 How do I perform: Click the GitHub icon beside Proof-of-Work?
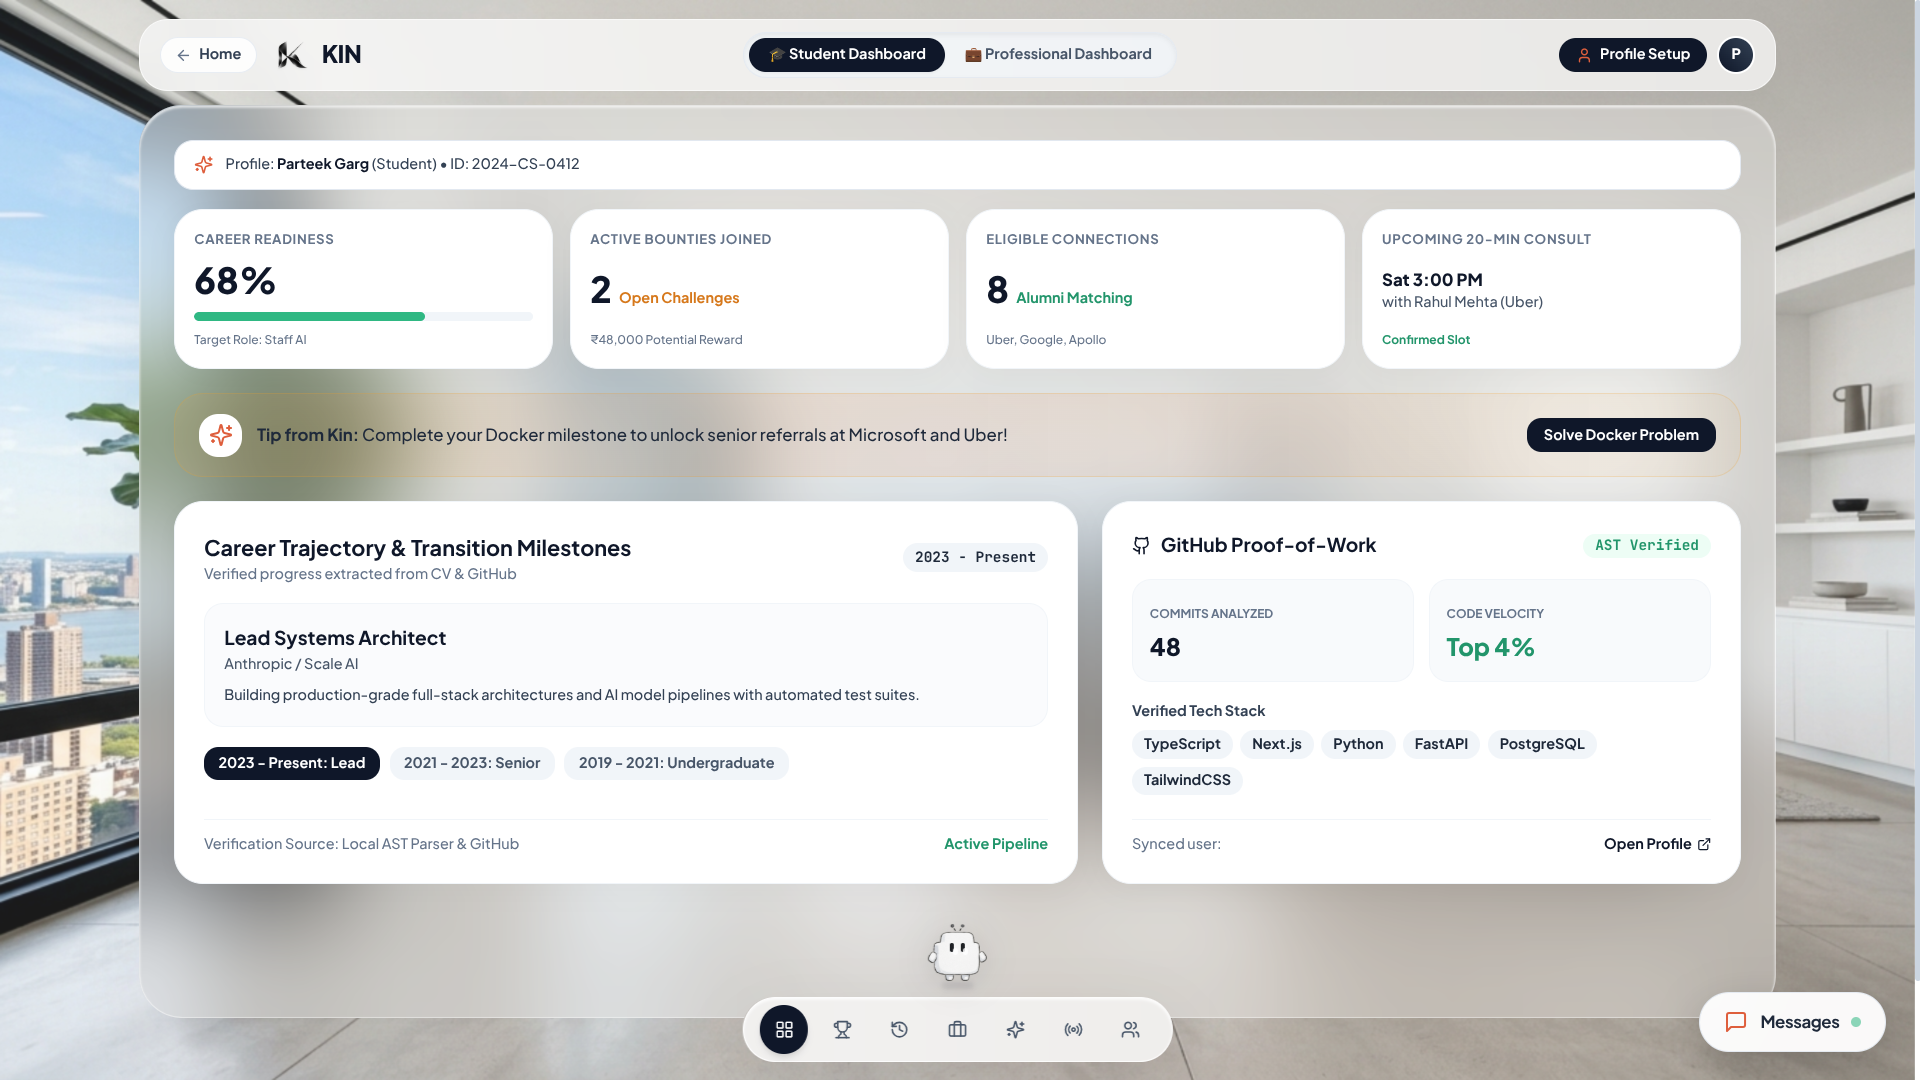coord(1141,546)
